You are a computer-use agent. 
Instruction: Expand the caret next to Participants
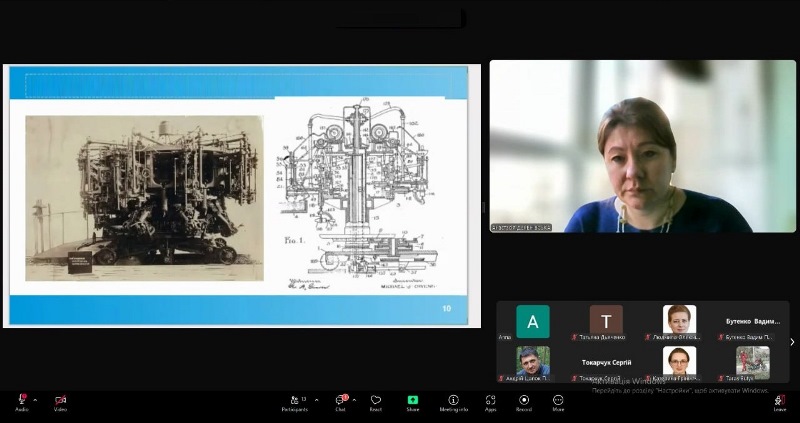[317, 400]
